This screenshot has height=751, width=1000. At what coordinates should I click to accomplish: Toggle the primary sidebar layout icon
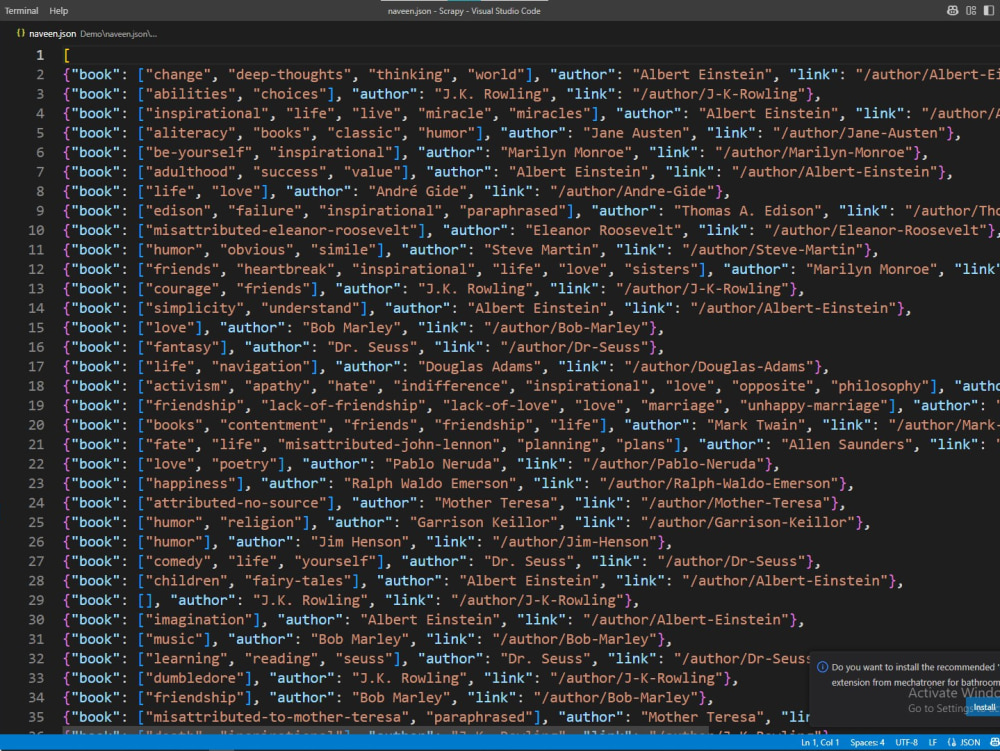(989, 11)
